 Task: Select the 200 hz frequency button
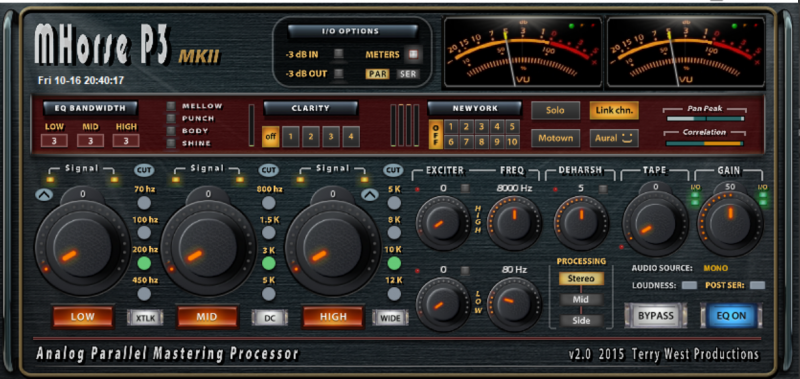pos(144,263)
